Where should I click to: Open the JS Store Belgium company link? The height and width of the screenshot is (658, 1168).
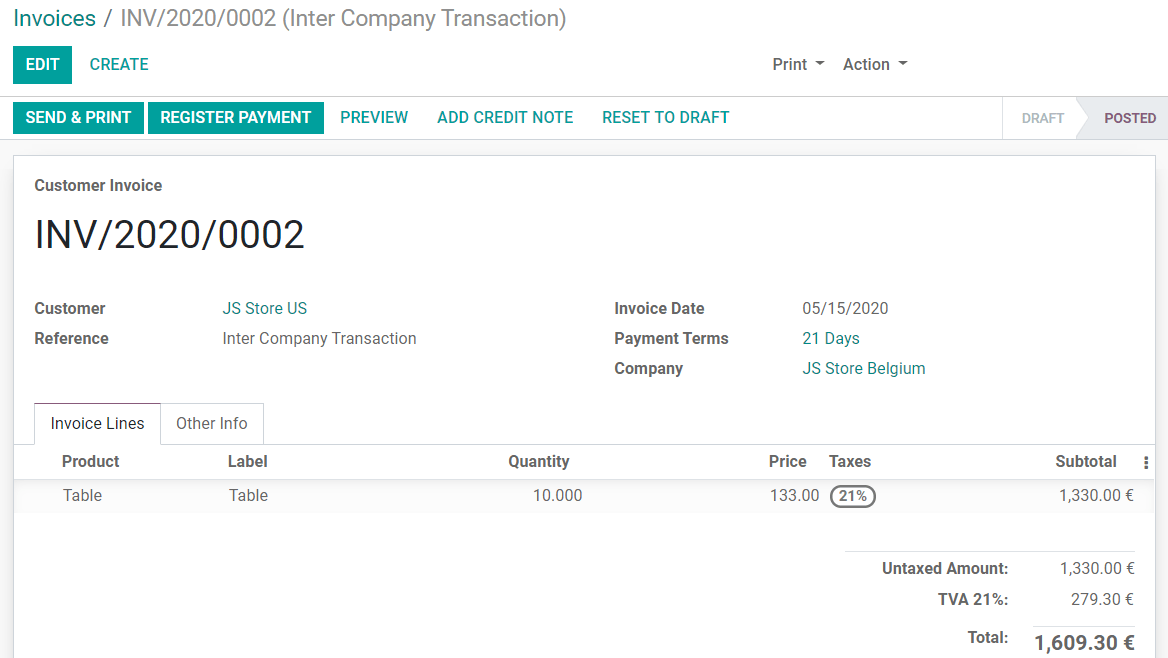(x=864, y=368)
